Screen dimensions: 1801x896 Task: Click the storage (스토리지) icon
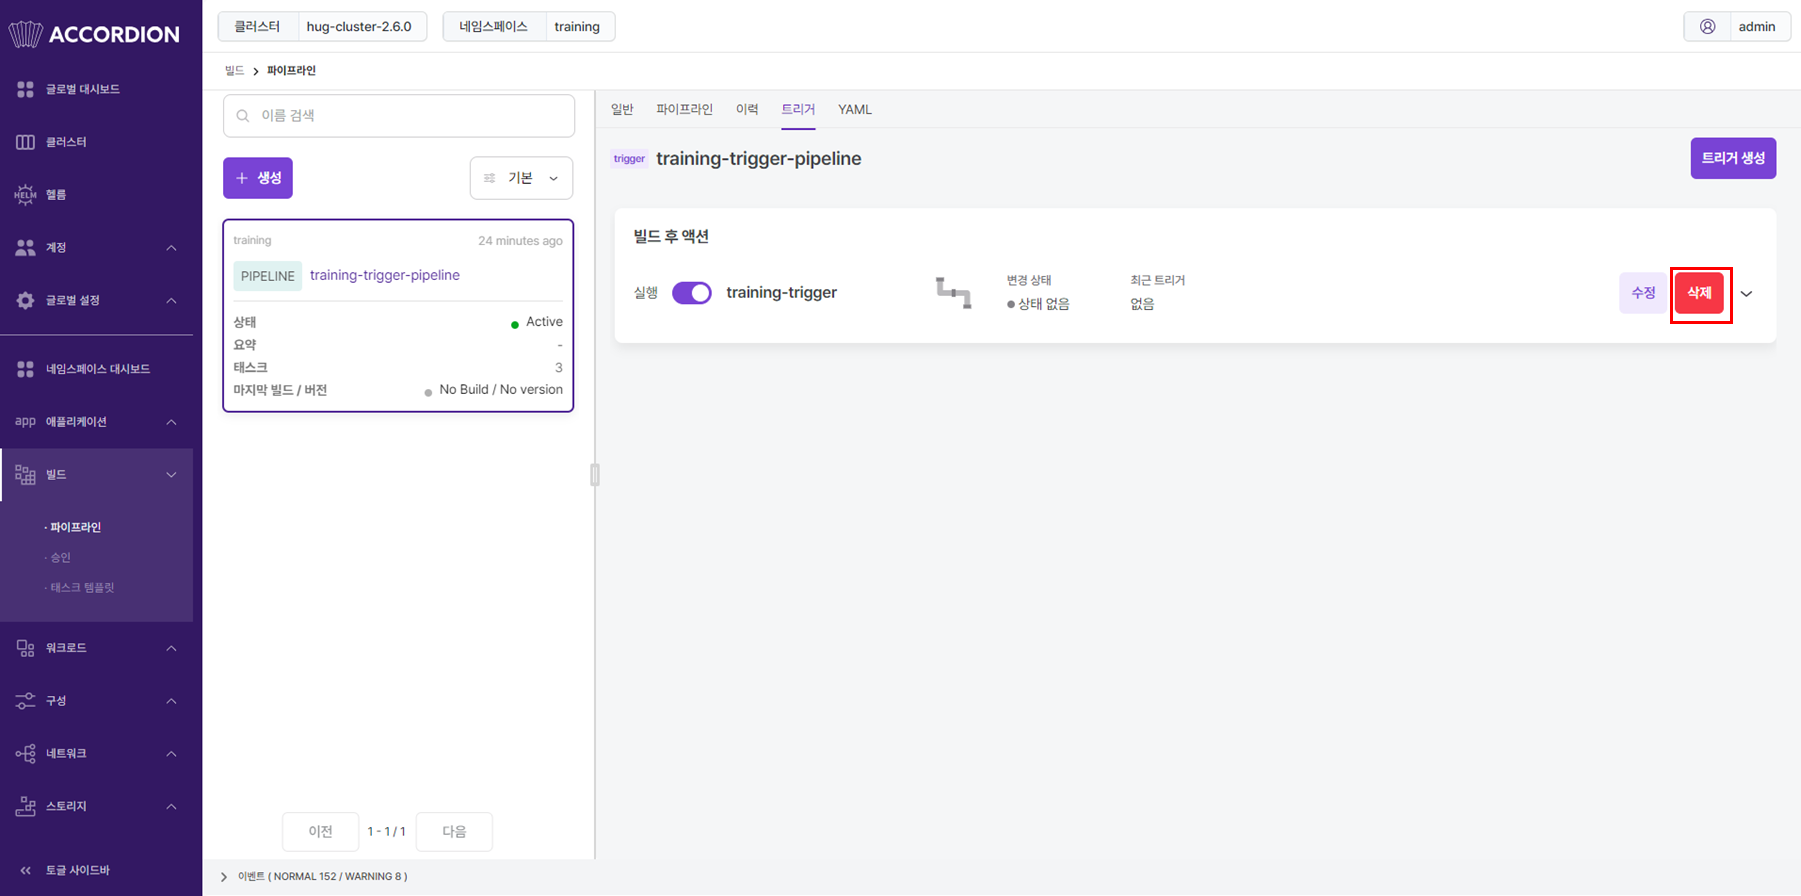[25, 806]
